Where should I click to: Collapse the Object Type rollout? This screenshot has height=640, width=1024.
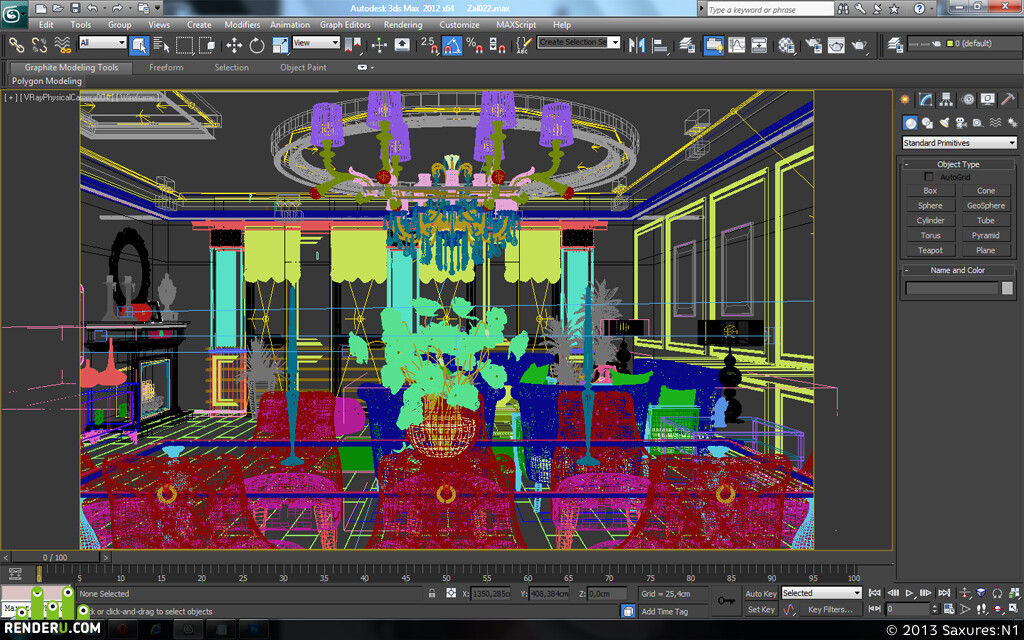pos(958,165)
